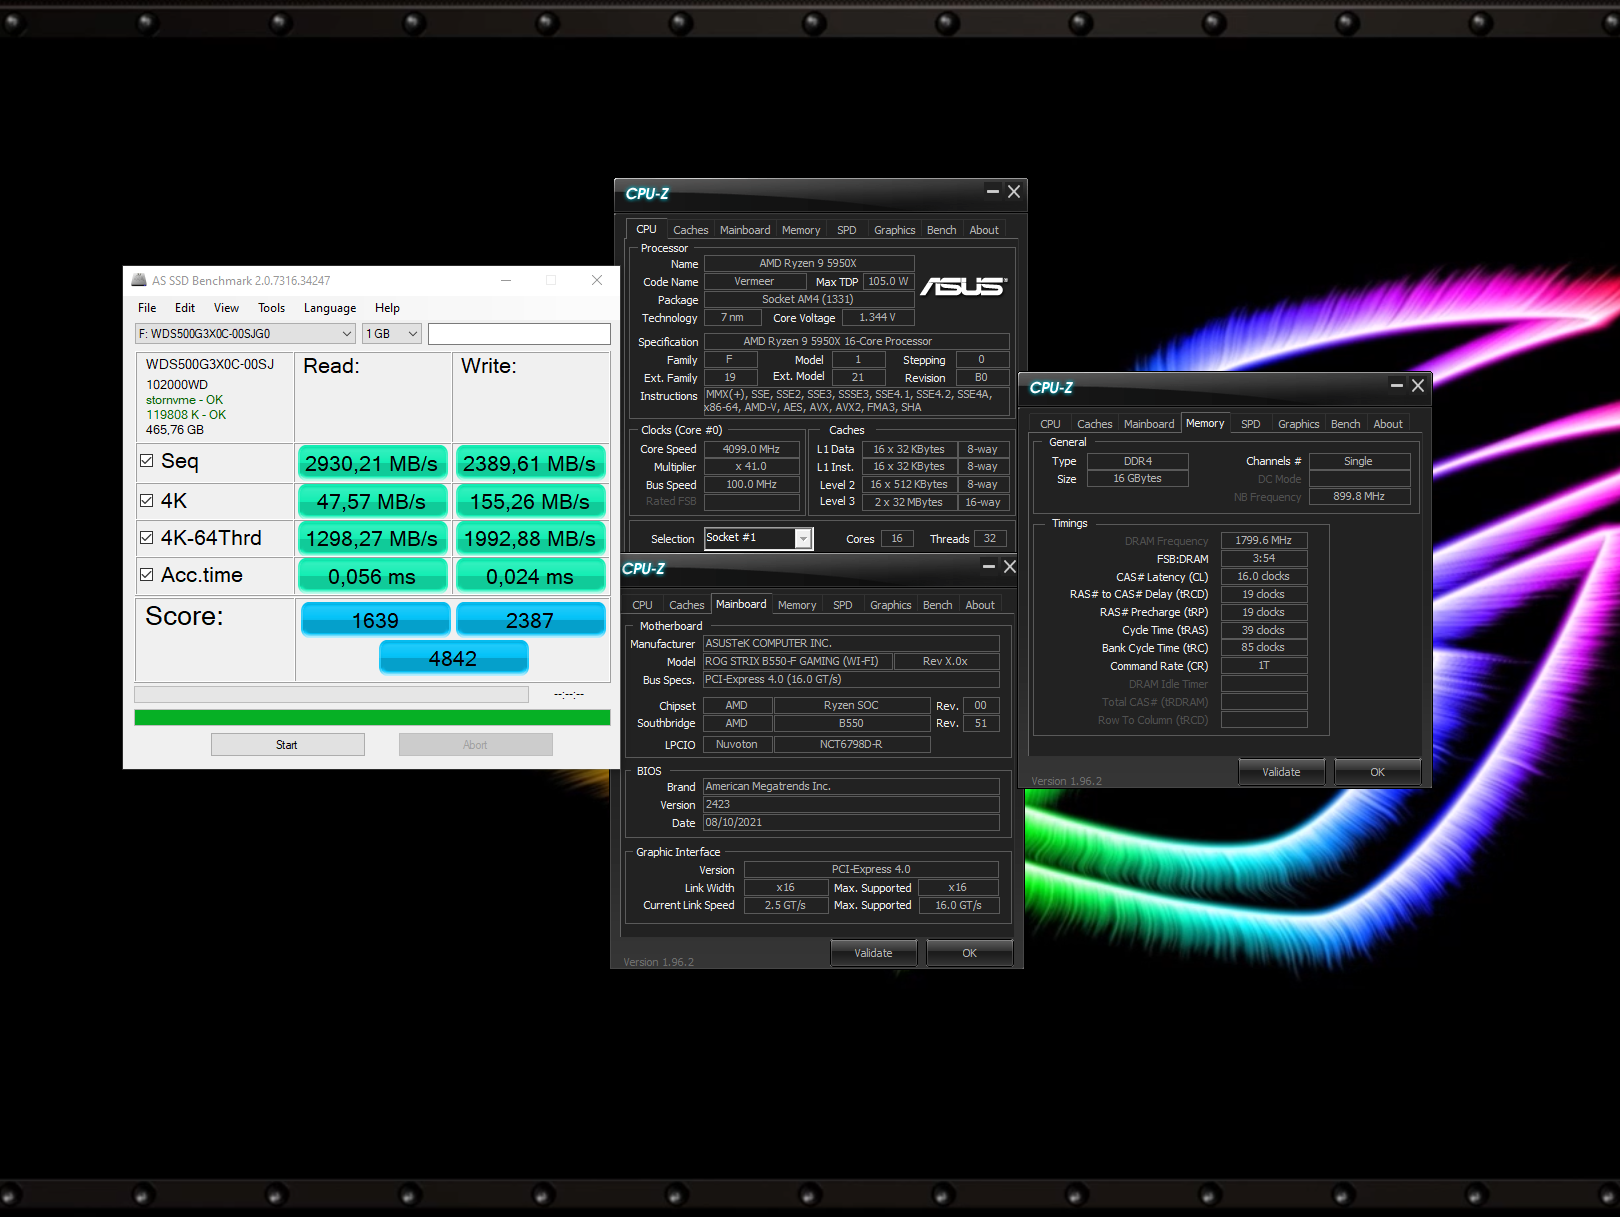Screen dimensions: 1620x1217
Task: Open the View menu in AS SSD
Action: 227,308
